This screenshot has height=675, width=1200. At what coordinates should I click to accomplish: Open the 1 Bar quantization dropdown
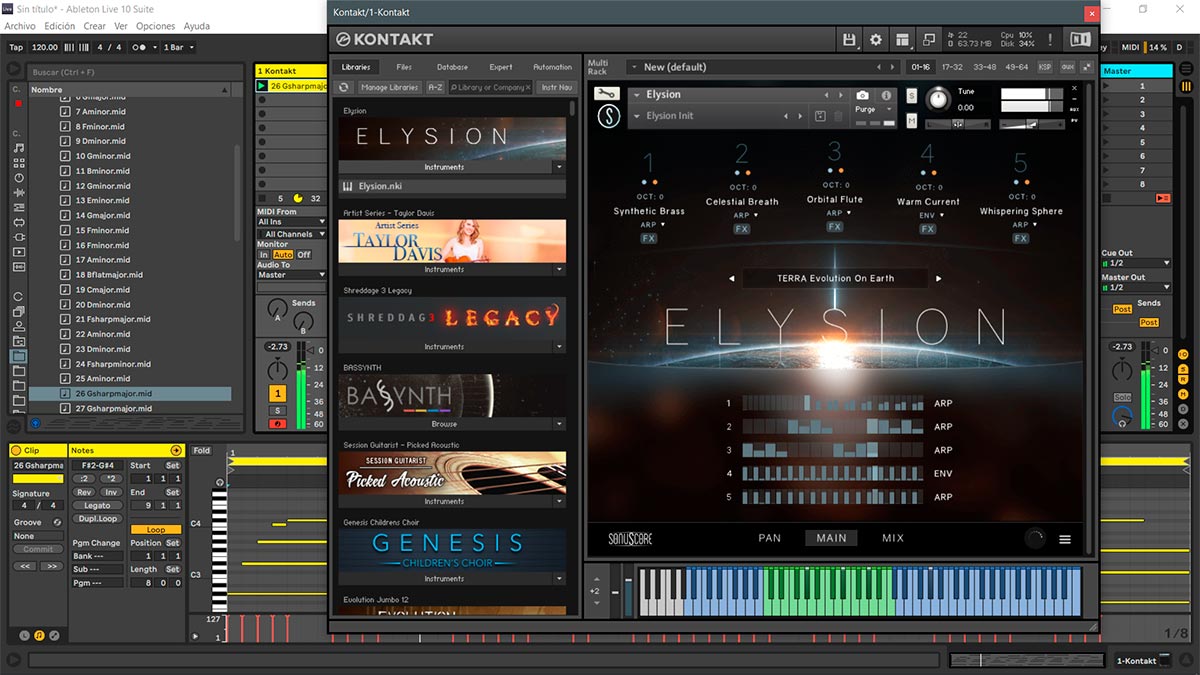pyautogui.click(x=178, y=47)
